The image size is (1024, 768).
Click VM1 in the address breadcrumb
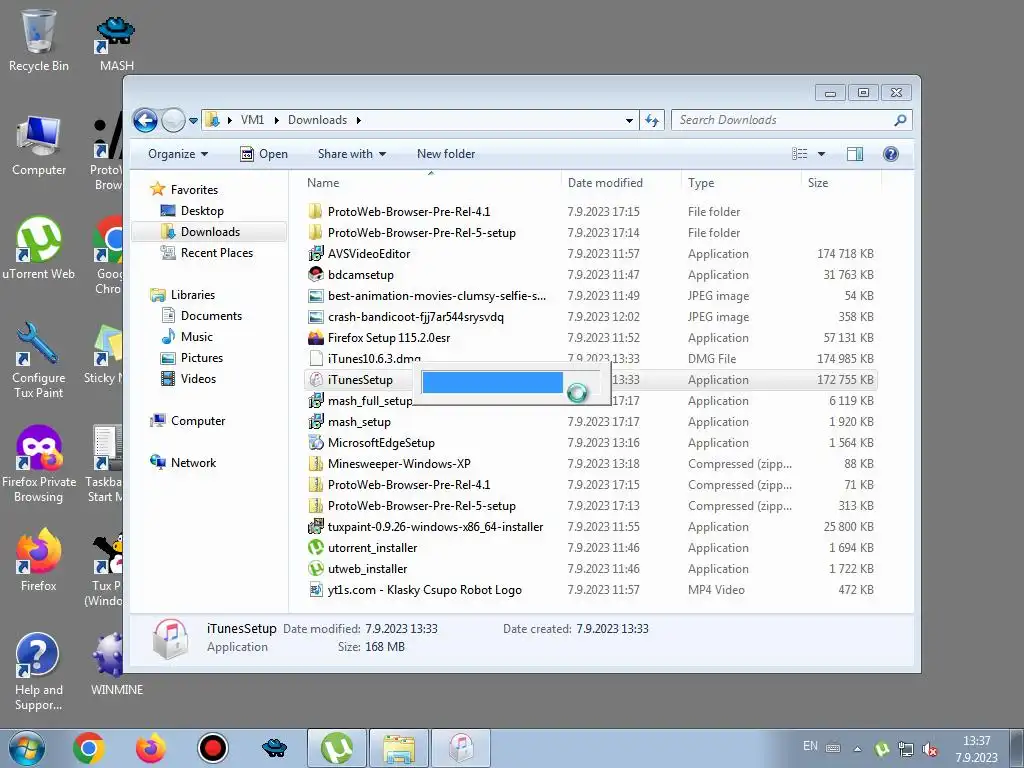tap(252, 120)
